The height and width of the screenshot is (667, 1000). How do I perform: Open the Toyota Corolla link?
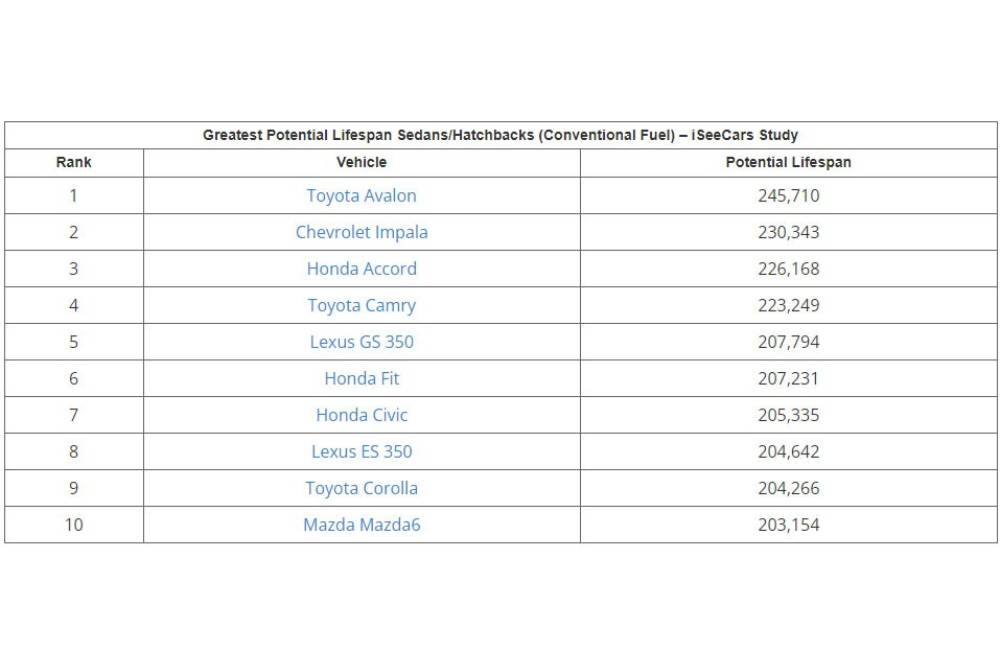tap(361, 488)
